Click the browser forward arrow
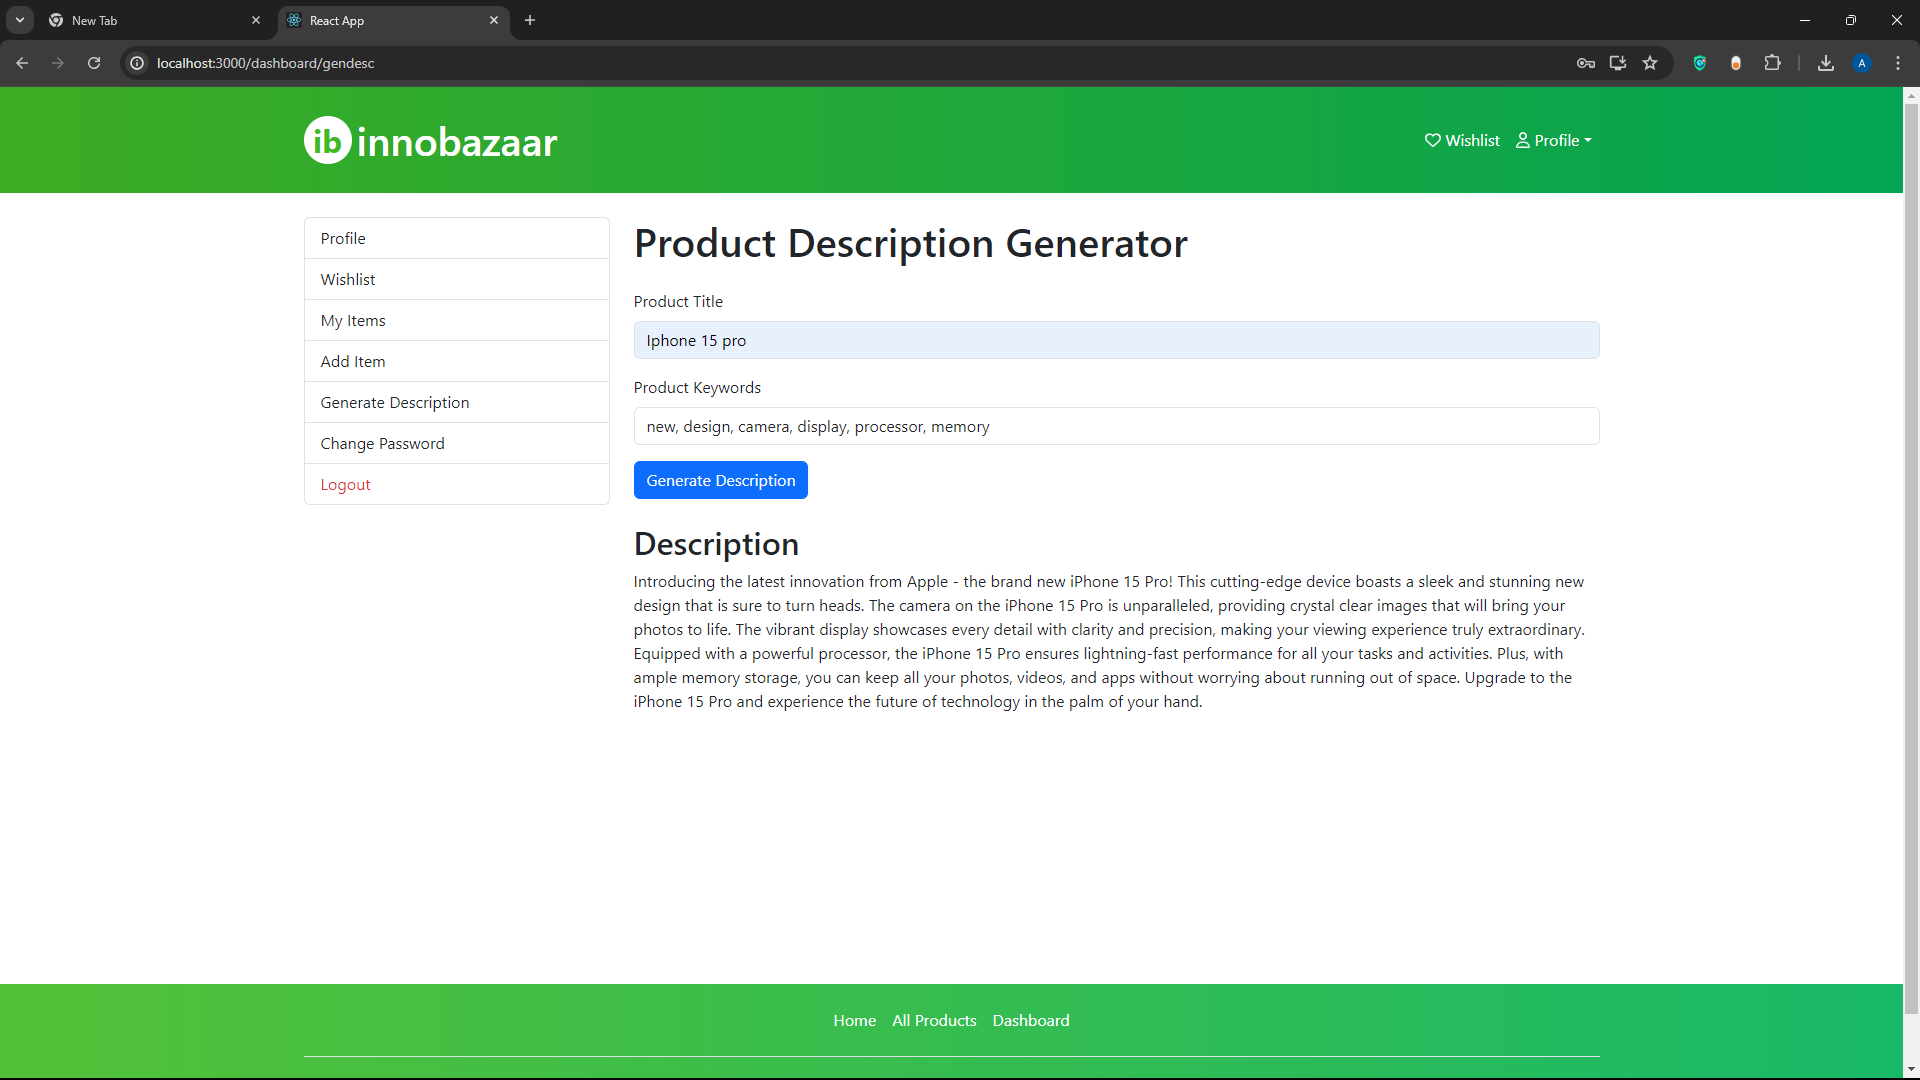 (x=58, y=63)
